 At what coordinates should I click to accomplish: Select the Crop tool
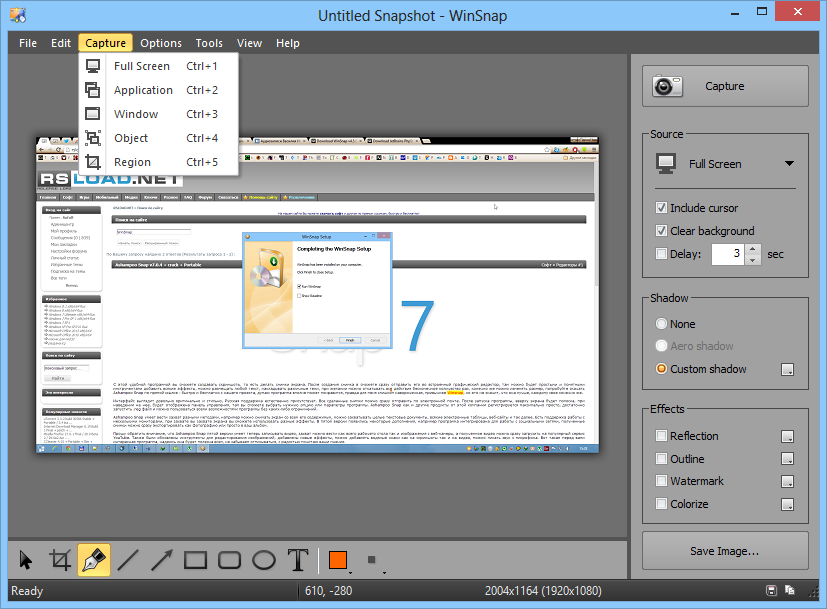pos(60,560)
